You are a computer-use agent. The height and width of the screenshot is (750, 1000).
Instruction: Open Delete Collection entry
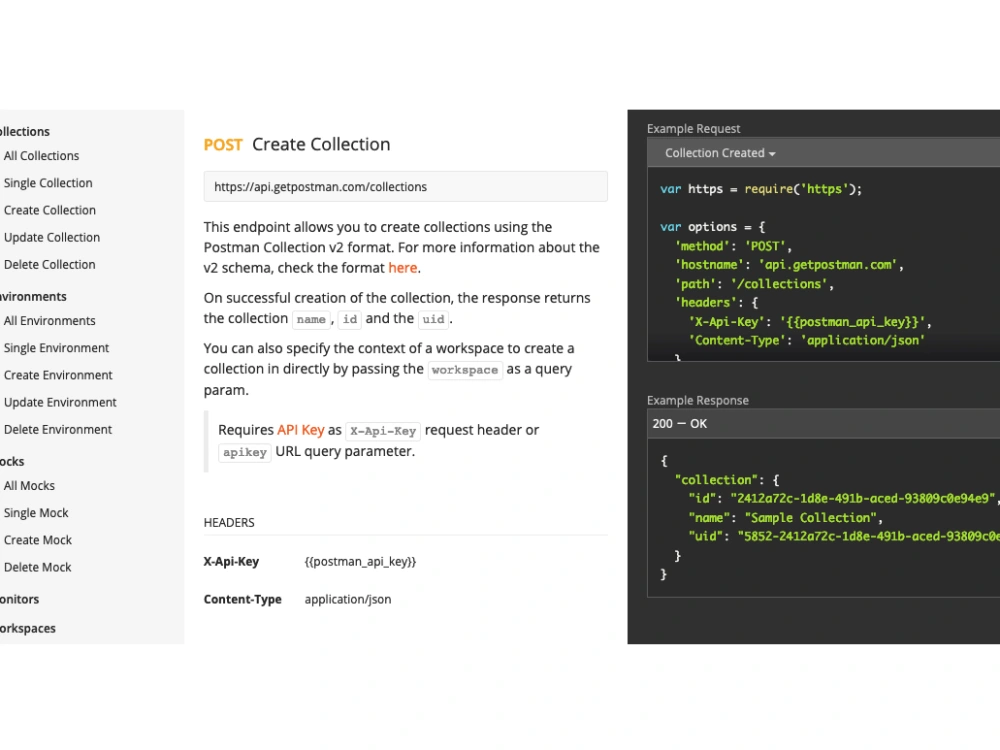click(49, 265)
